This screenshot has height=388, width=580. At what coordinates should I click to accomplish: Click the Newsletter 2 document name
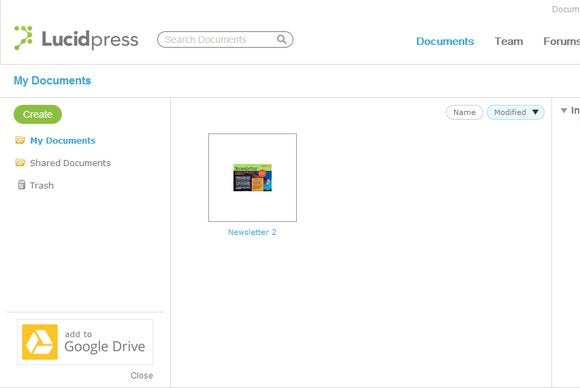click(252, 232)
